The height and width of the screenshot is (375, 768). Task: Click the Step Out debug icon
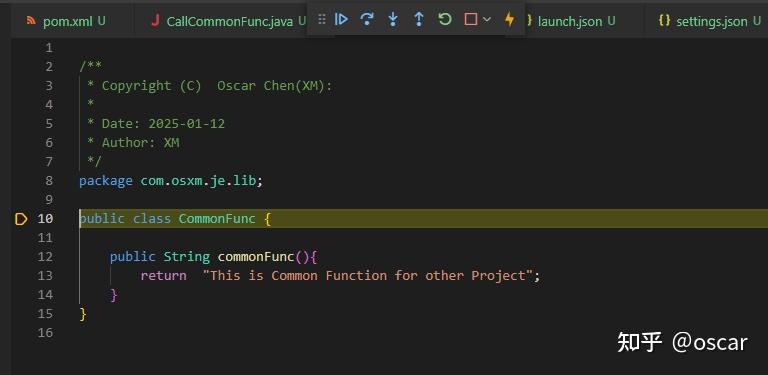tap(419, 19)
